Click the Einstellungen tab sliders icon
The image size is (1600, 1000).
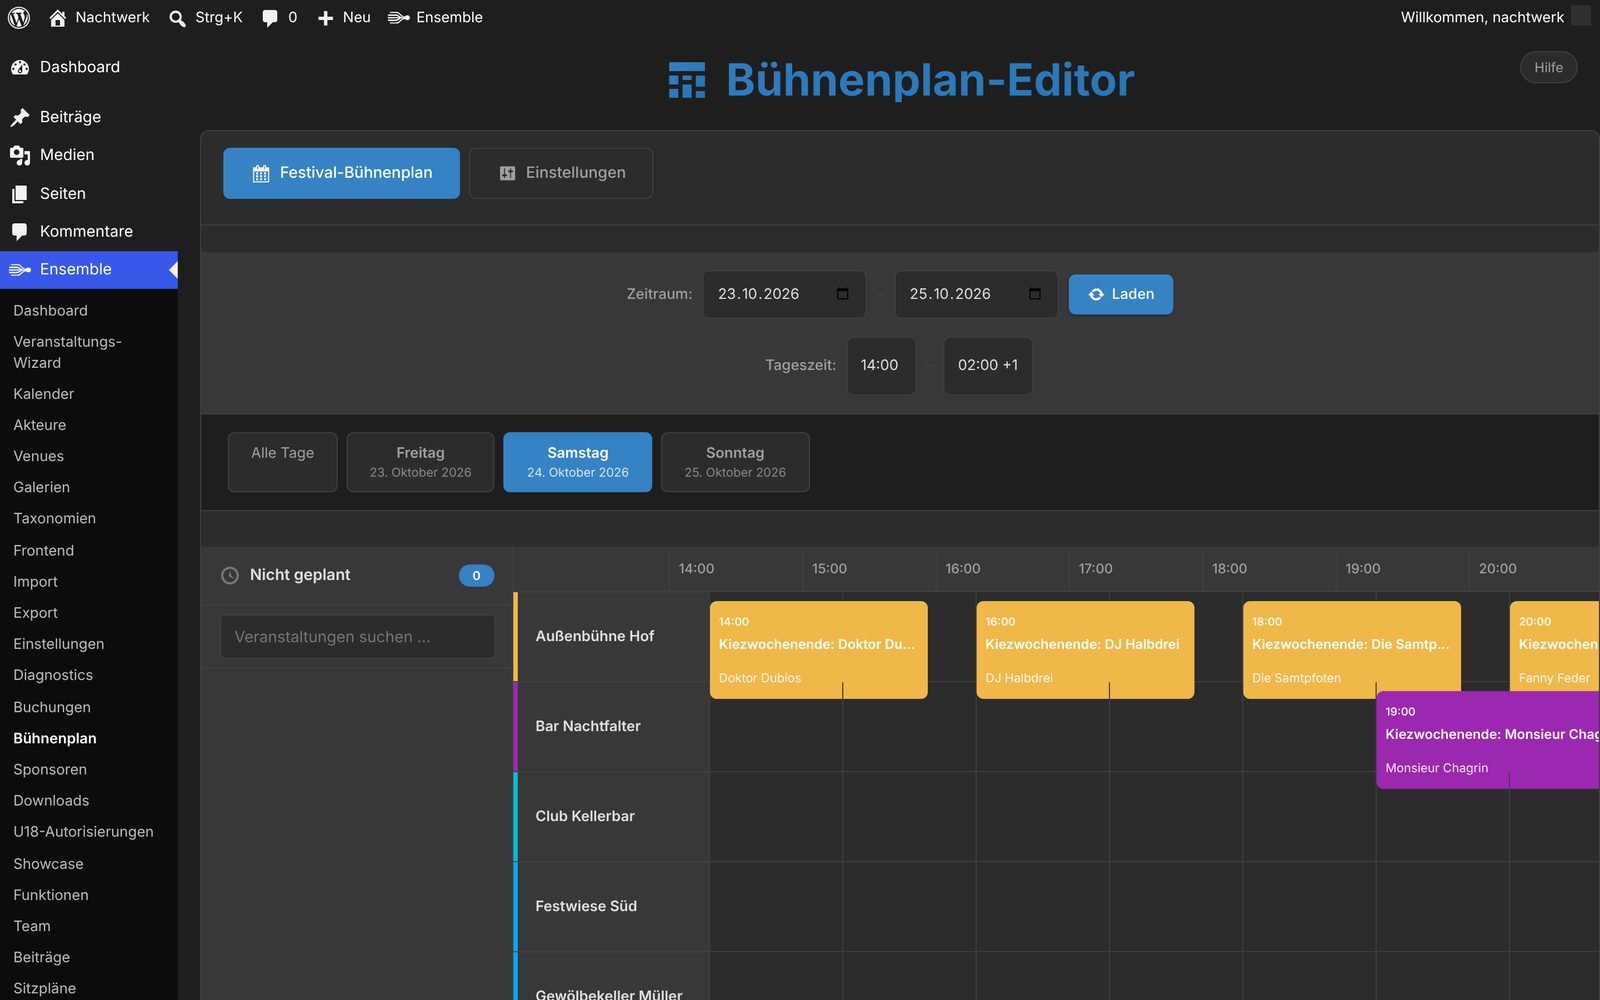[507, 174]
